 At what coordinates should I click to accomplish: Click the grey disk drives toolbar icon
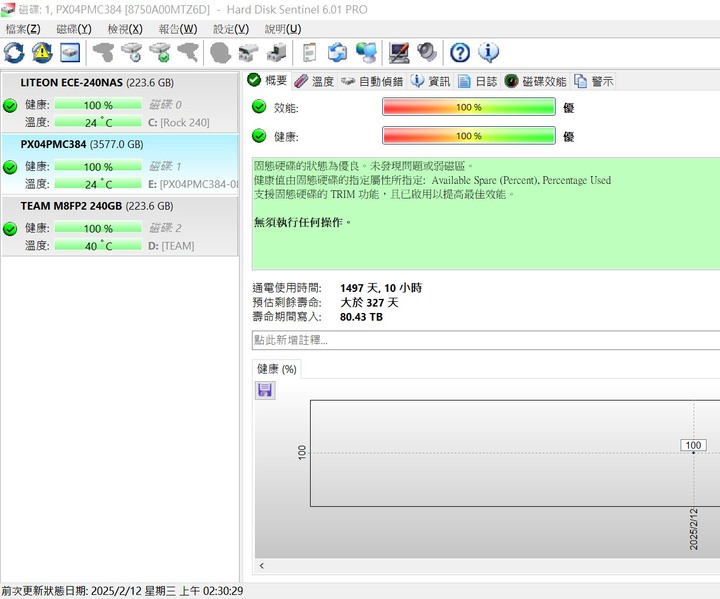(x=248, y=52)
